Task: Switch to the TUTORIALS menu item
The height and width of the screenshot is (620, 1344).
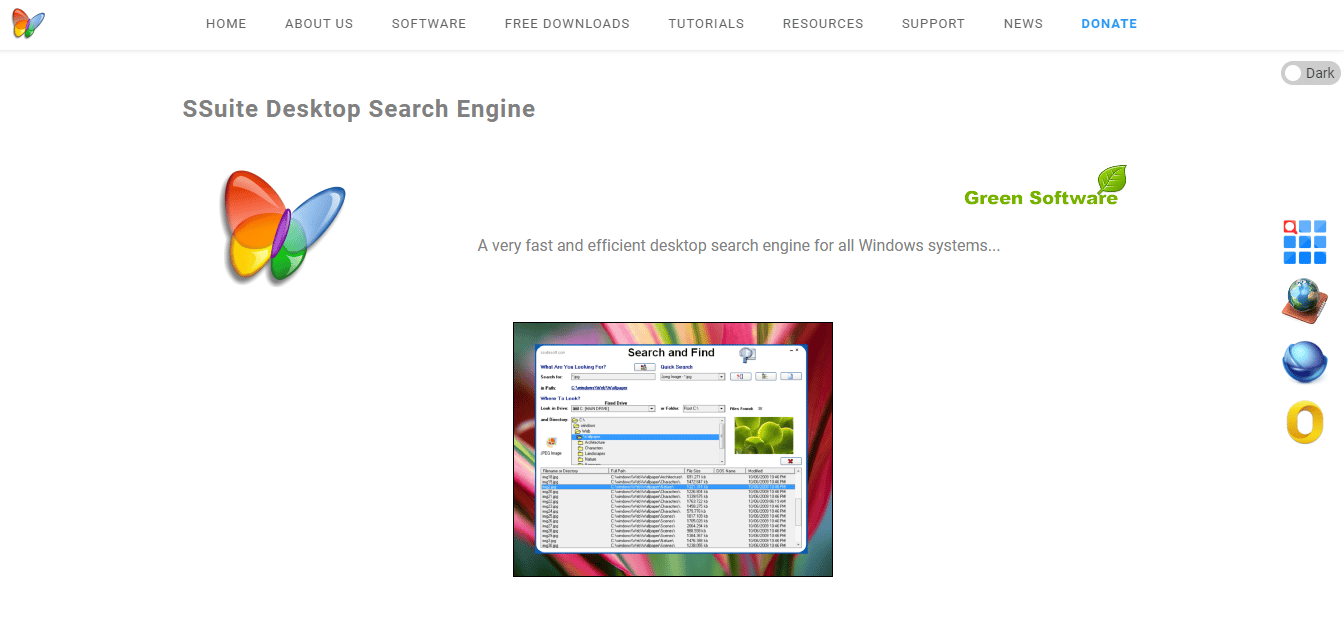Action: [x=706, y=23]
